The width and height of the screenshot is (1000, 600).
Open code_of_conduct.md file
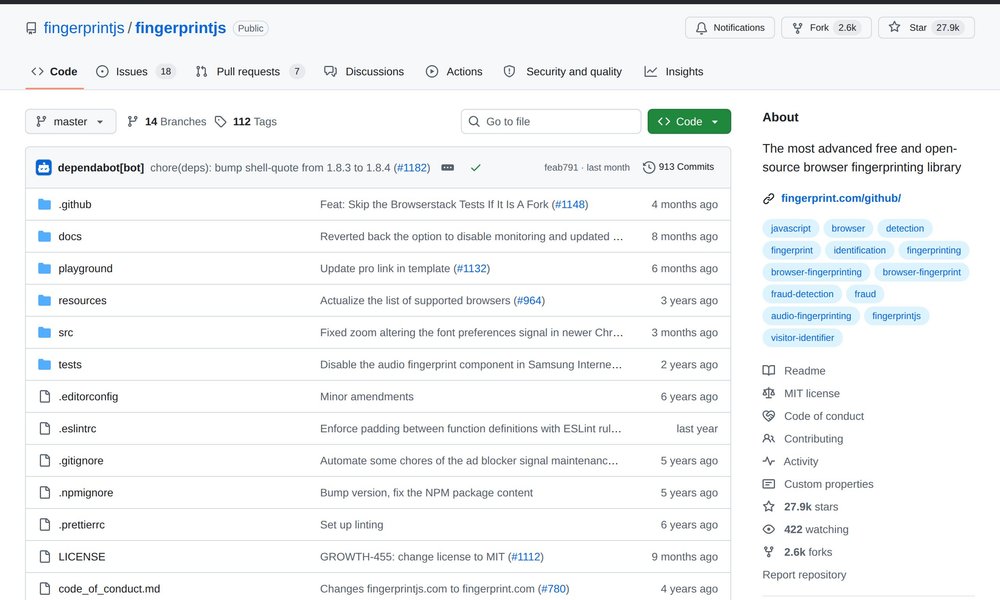click(x=109, y=589)
